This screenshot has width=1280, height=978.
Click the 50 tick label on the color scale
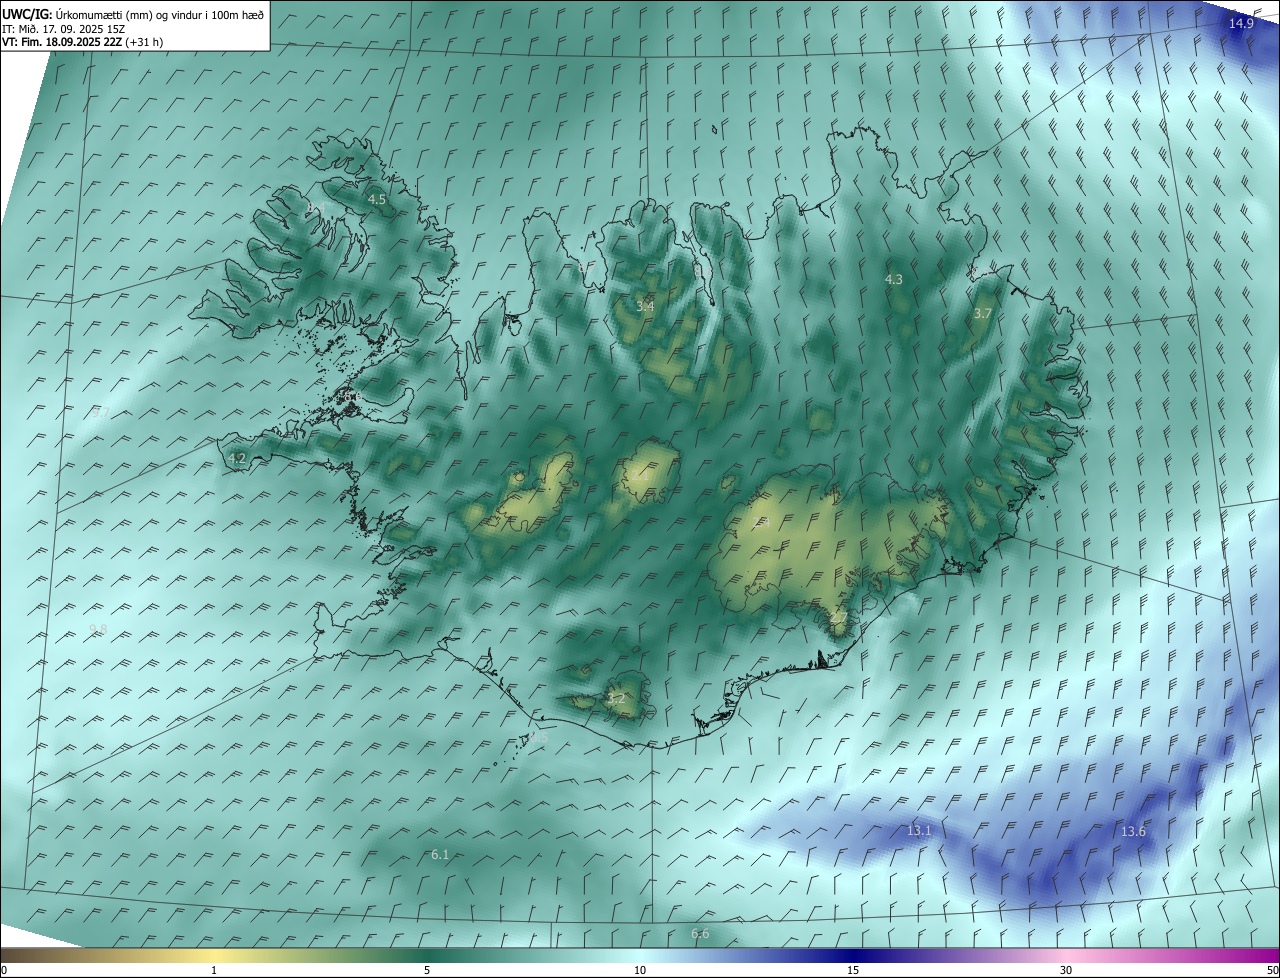[1272, 971]
